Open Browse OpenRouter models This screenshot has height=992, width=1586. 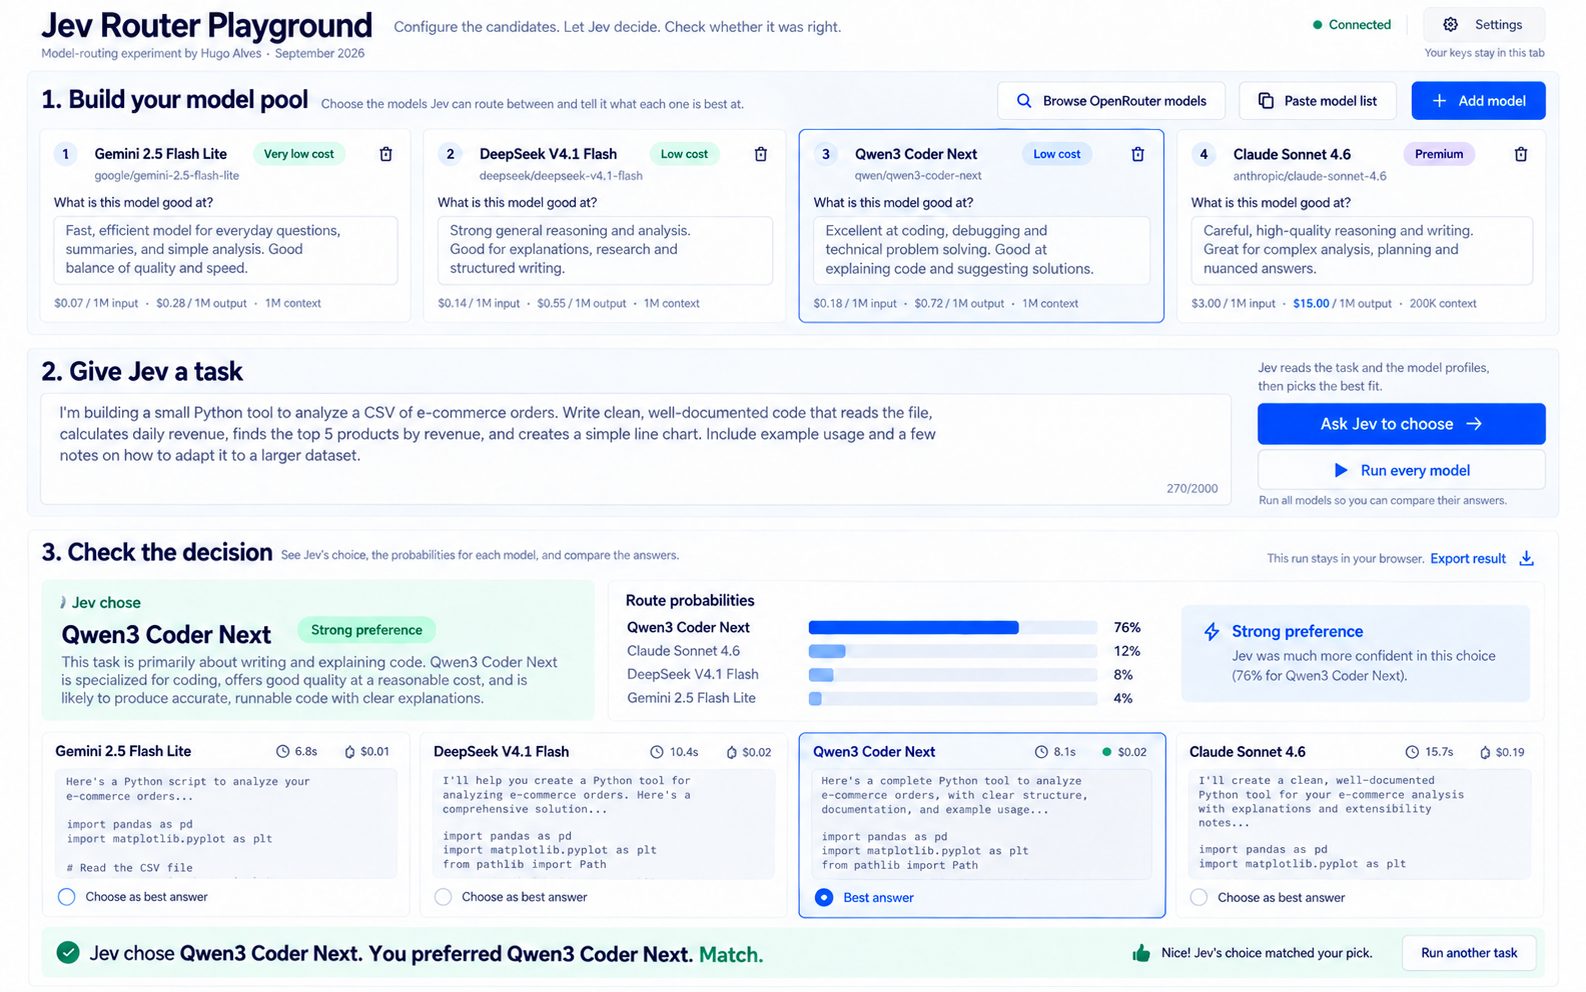tap(1111, 101)
